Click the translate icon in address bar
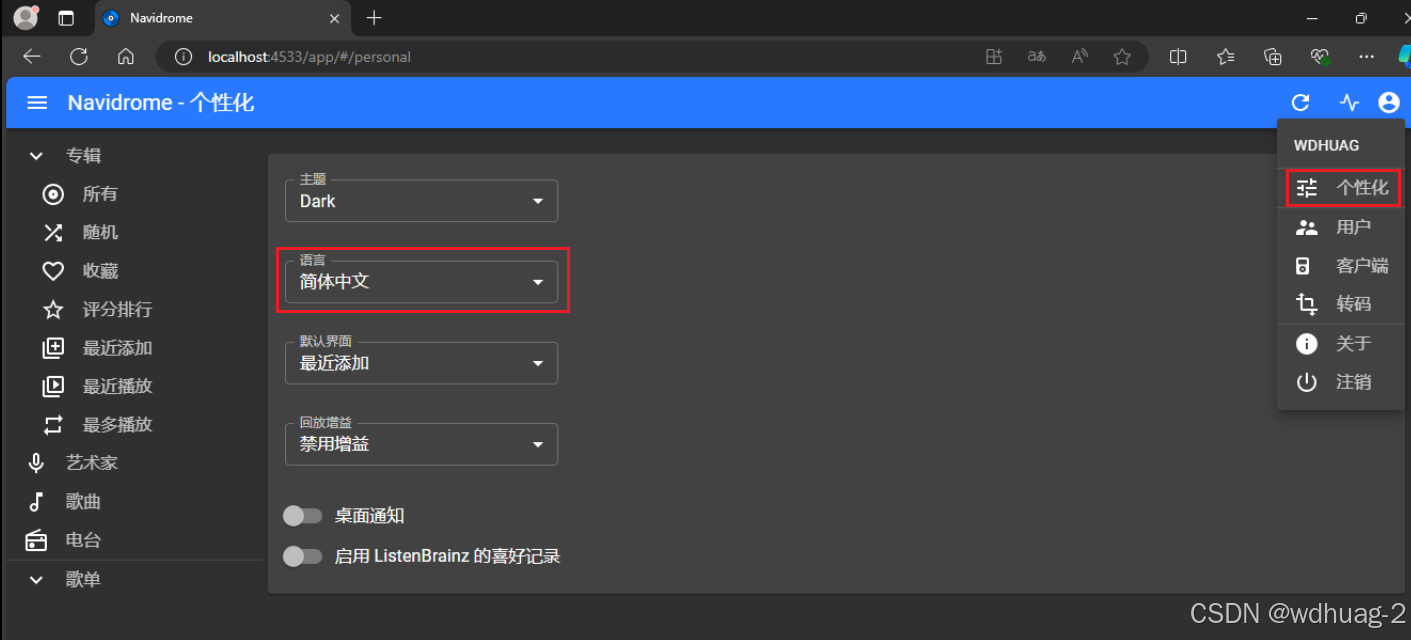1411x640 pixels. [1037, 57]
